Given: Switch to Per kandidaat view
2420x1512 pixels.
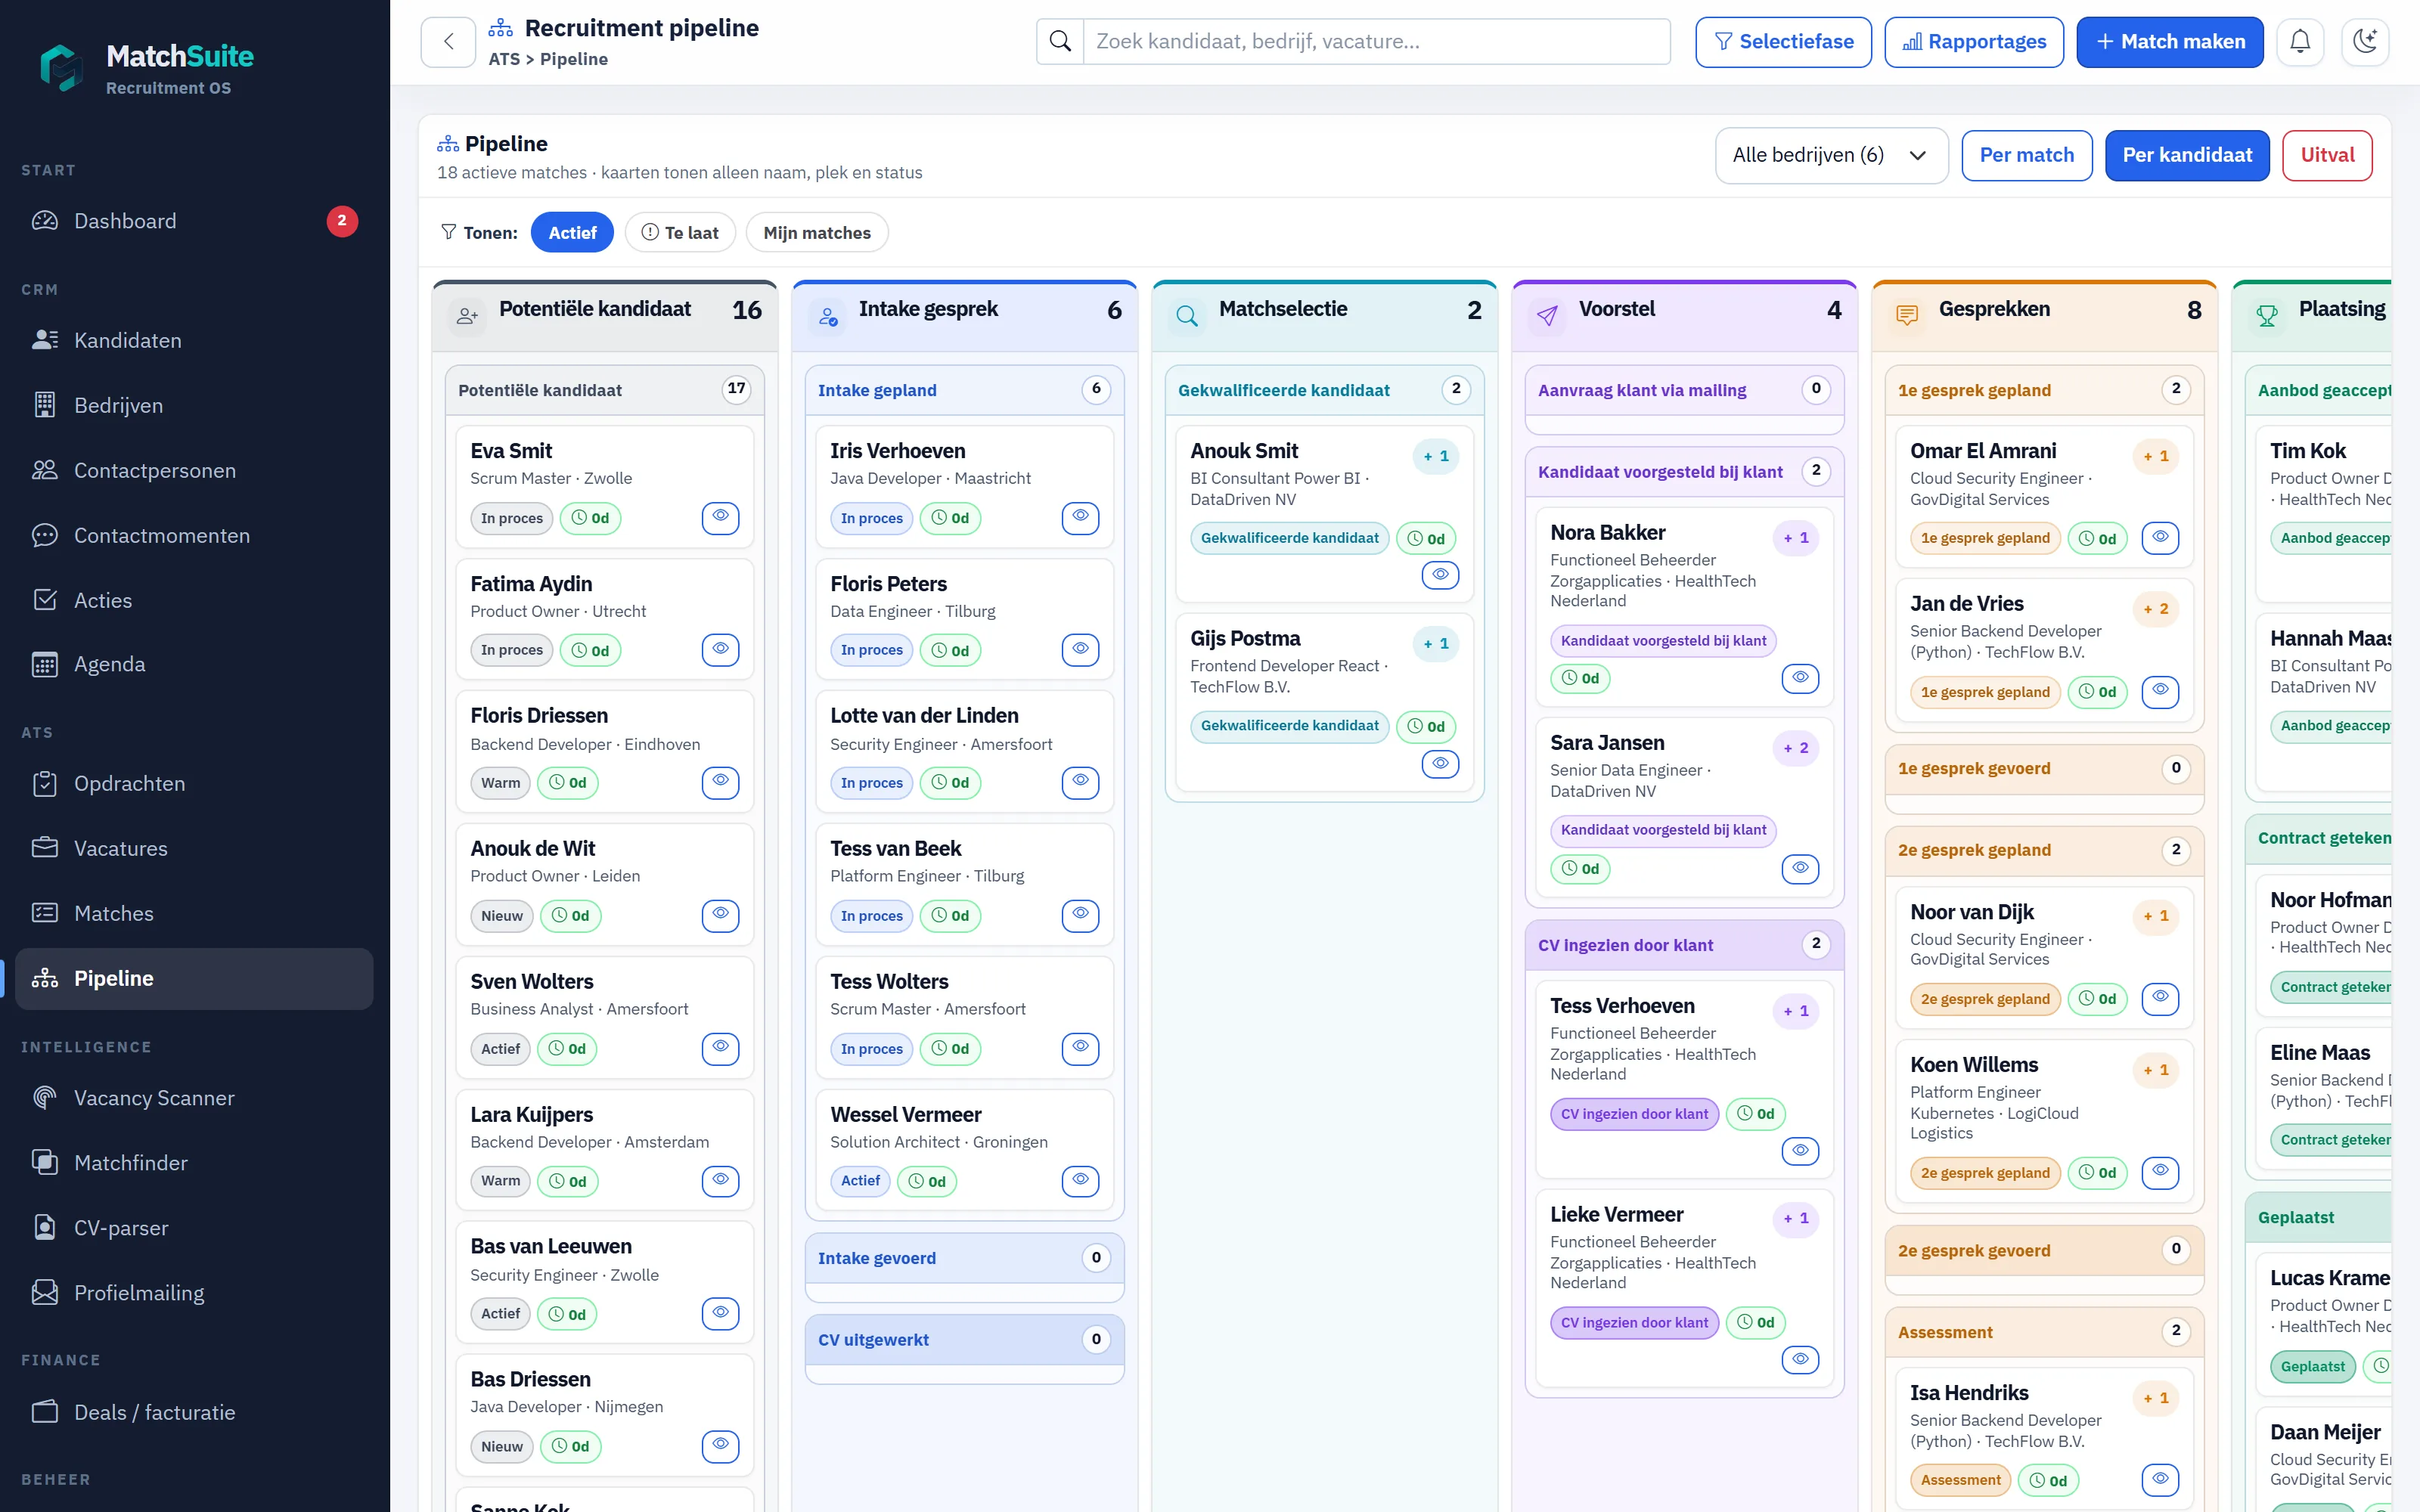Looking at the screenshot, I should [x=2187, y=155].
